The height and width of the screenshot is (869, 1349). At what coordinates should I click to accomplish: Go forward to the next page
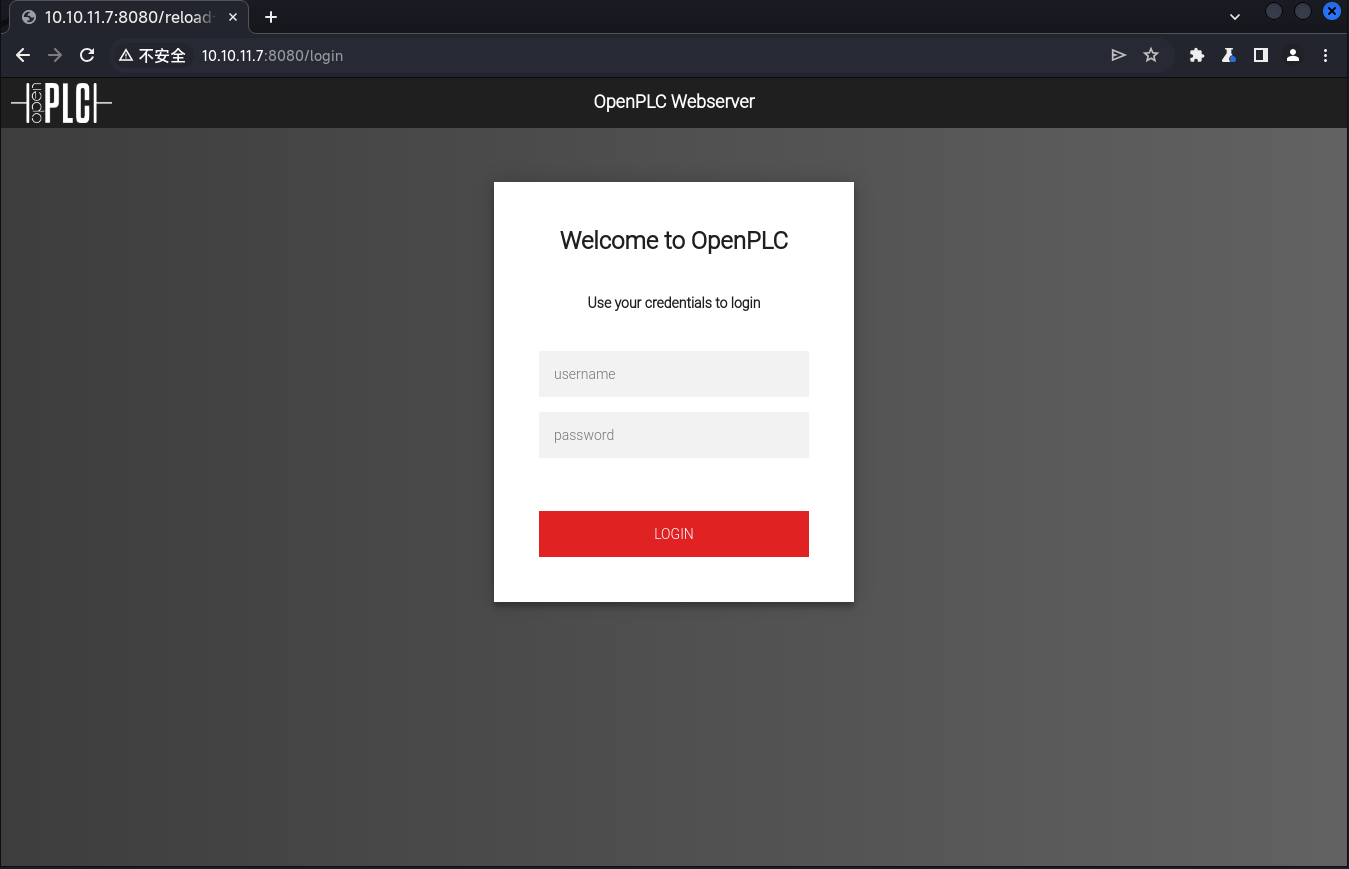pos(55,56)
